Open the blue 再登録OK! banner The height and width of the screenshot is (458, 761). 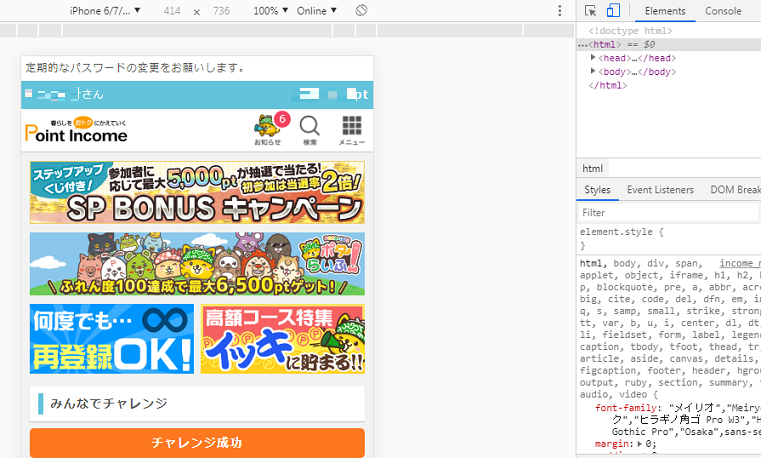coord(112,339)
